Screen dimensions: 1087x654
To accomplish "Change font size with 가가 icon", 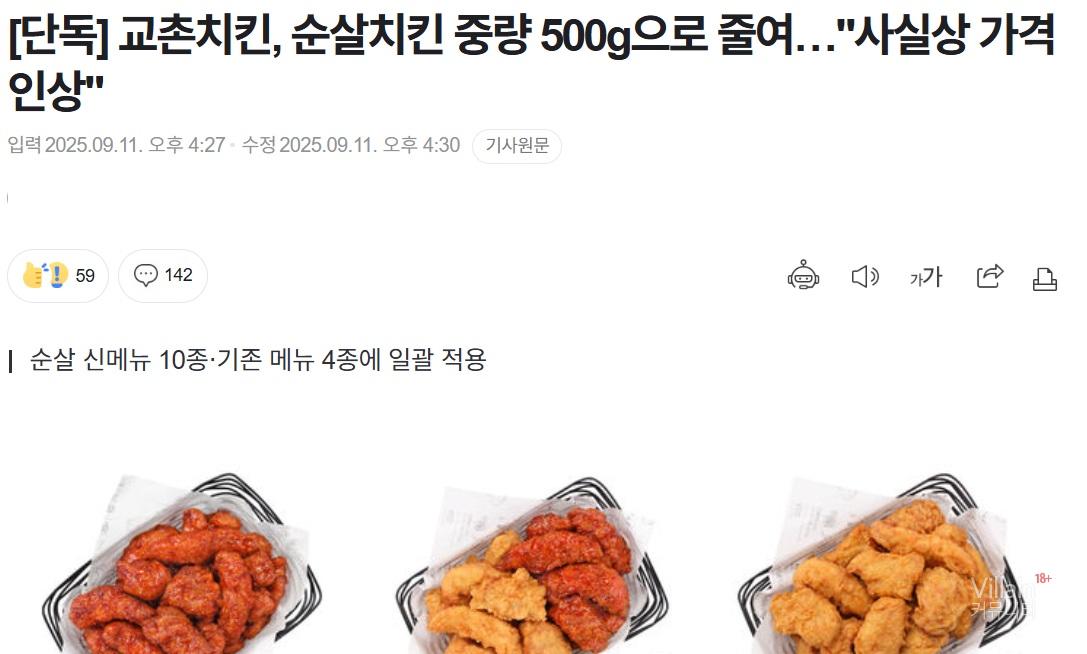I will (925, 277).
